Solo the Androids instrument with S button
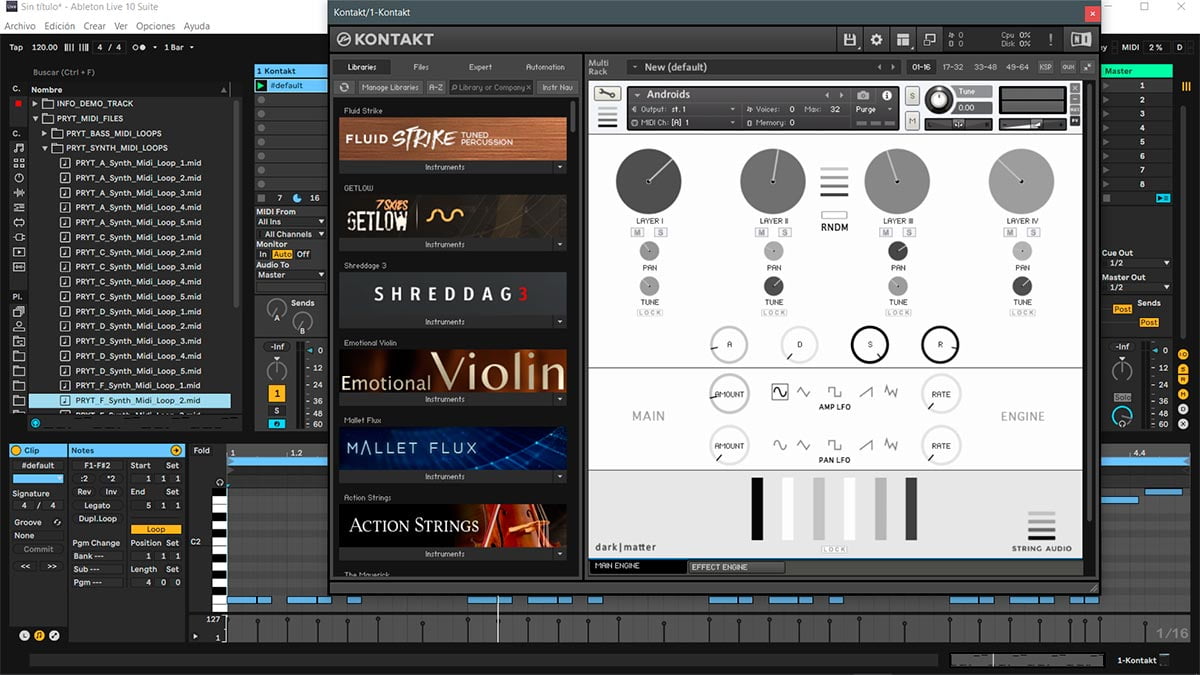1200x675 pixels. [912, 96]
